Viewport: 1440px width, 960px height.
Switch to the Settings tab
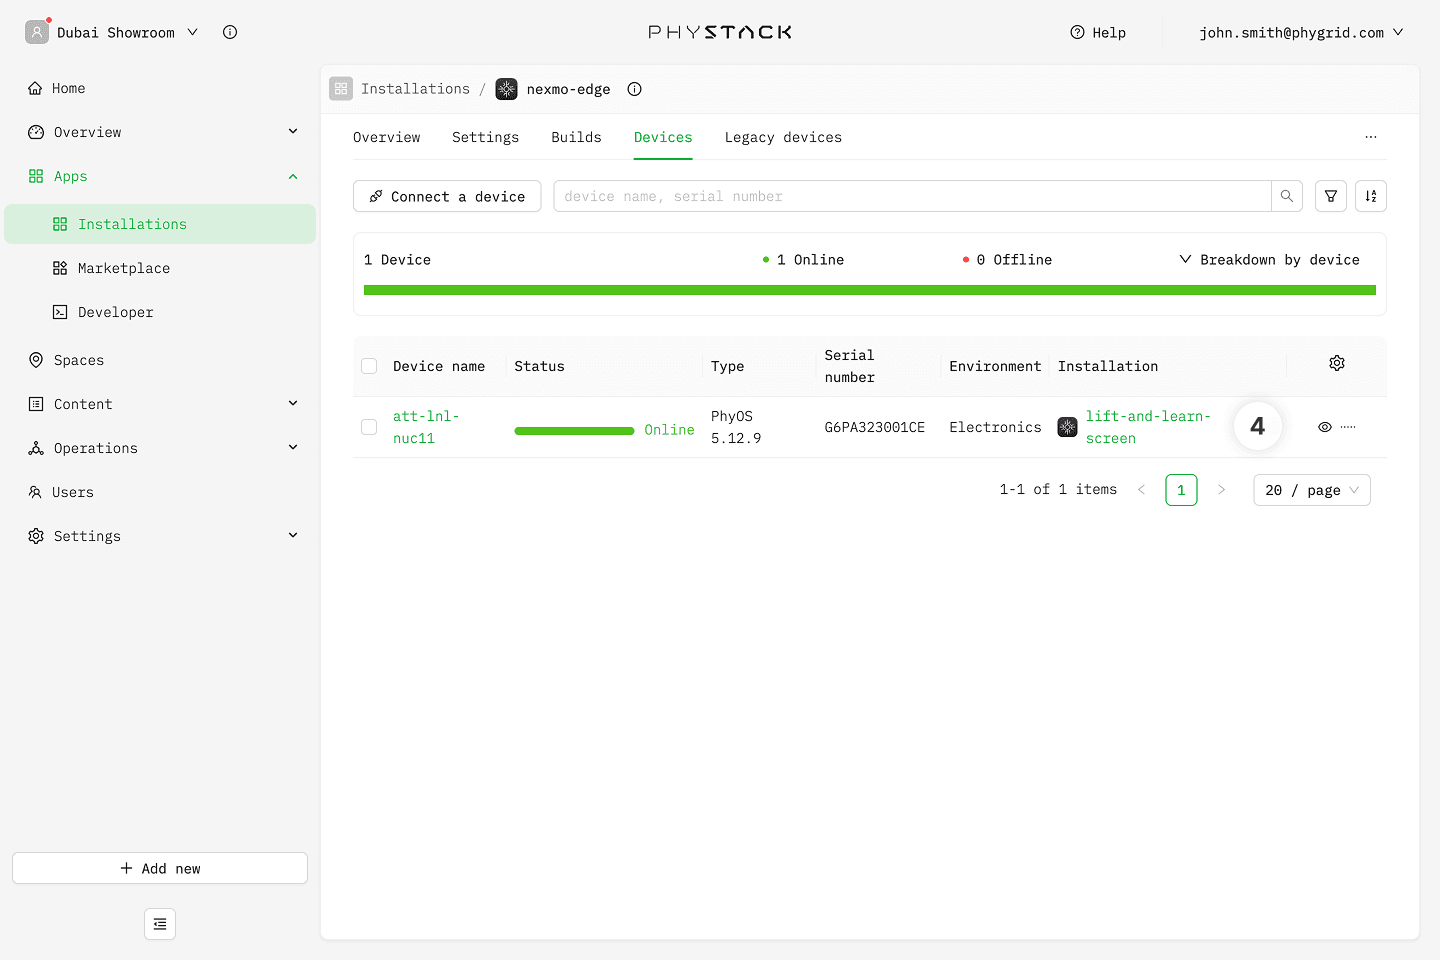coord(486,137)
